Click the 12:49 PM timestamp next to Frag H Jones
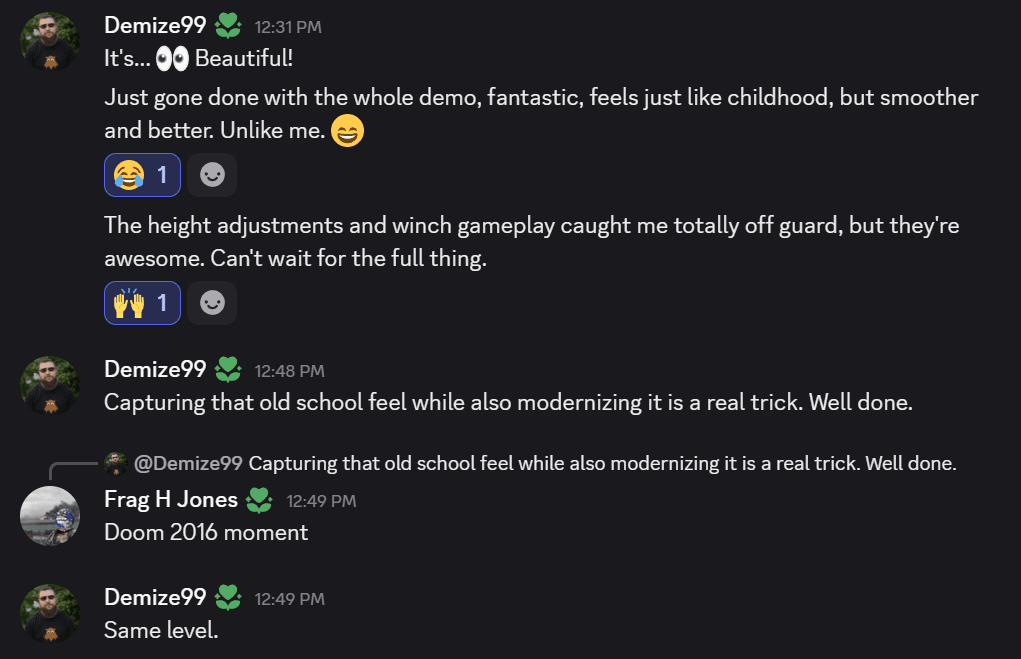The width and height of the screenshot is (1021, 659). click(x=321, y=500)
